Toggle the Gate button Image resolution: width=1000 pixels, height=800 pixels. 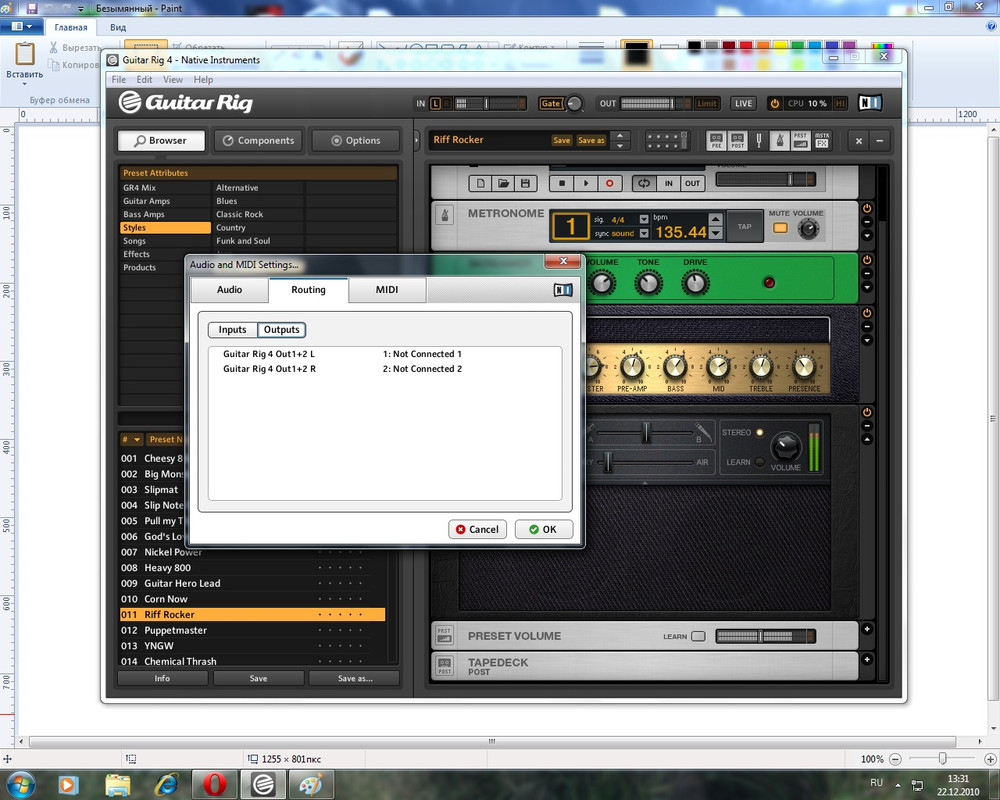pos(550,103)
